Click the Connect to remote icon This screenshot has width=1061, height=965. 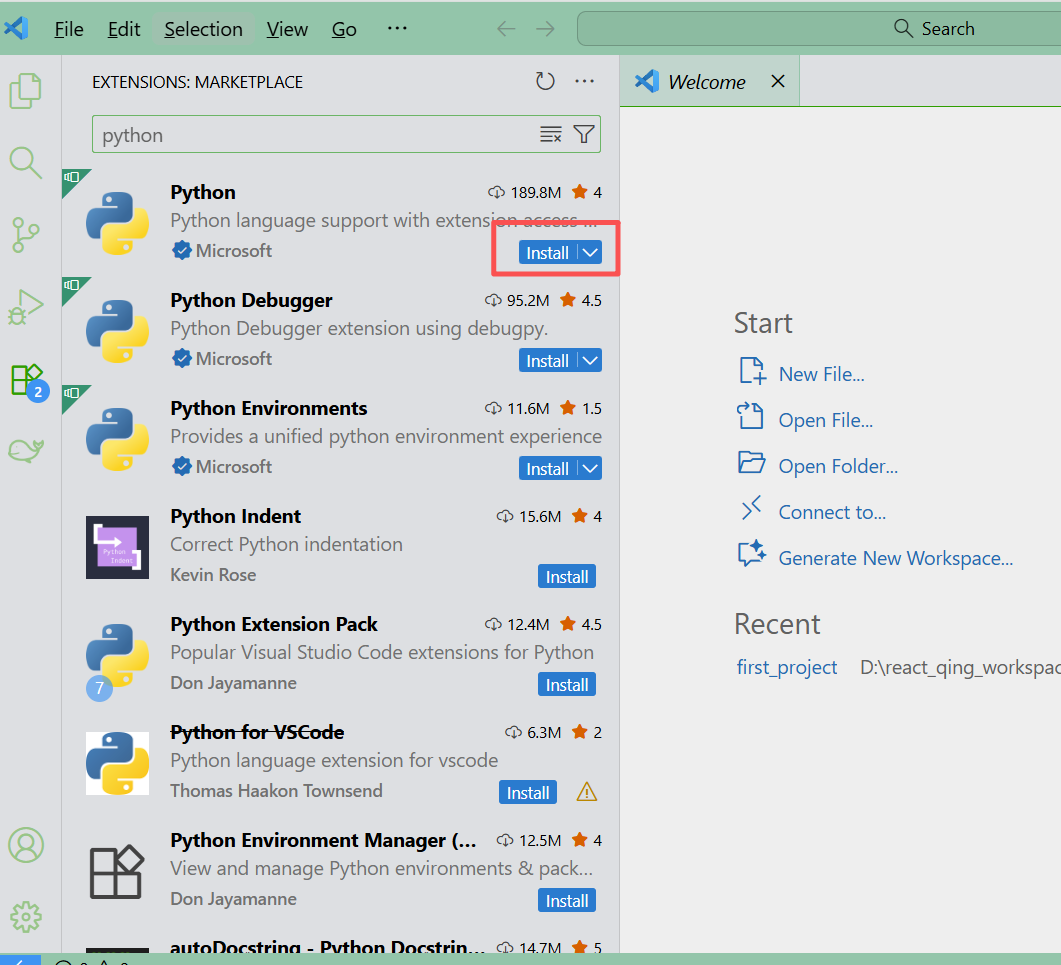(751, 508)
